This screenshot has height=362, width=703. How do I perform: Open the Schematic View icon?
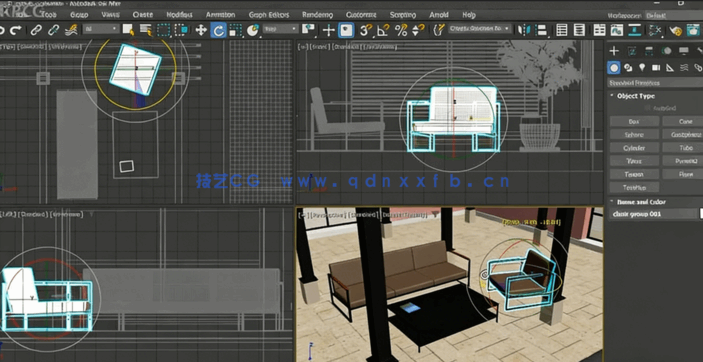tap(634, 30)
